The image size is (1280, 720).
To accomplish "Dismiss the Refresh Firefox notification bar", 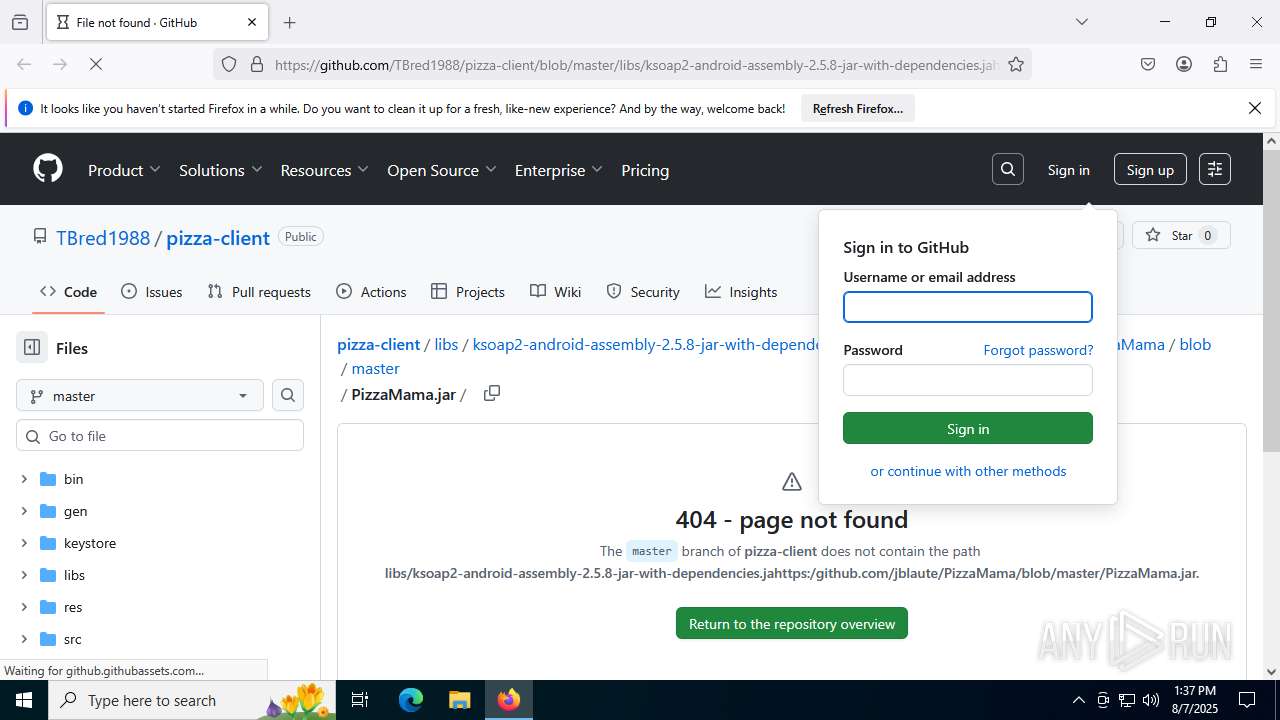I will [x=1255, y=108].
